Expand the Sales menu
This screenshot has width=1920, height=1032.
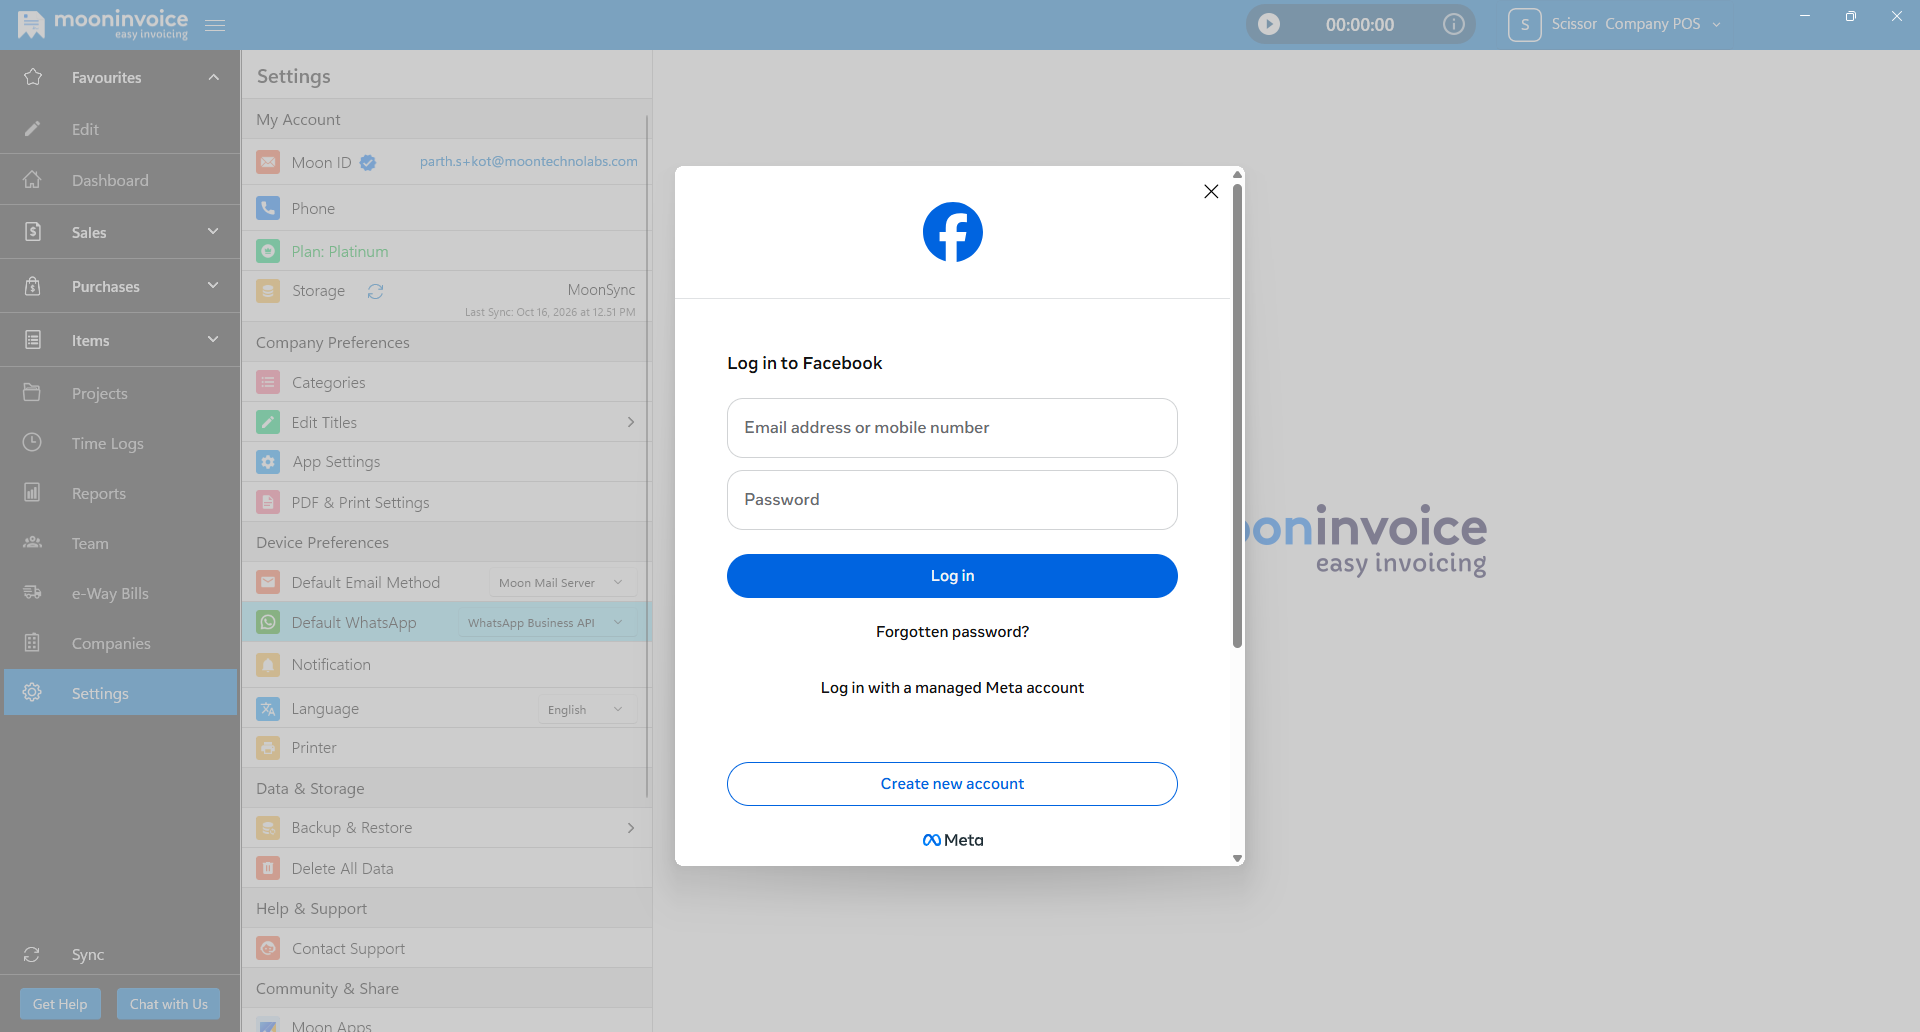point(213,231)
